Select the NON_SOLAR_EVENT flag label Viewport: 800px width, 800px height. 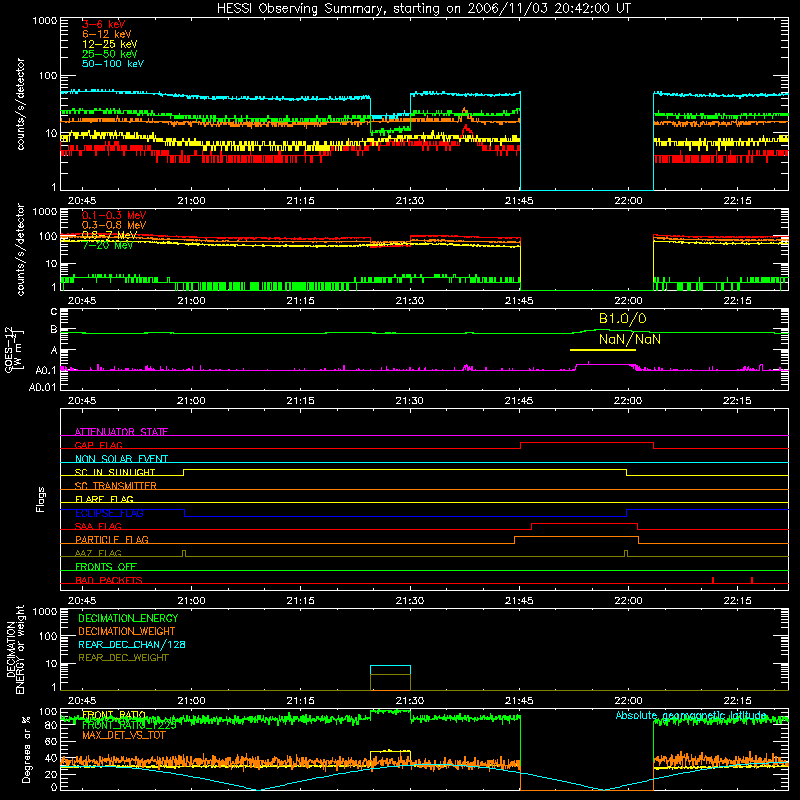(121, 459)
